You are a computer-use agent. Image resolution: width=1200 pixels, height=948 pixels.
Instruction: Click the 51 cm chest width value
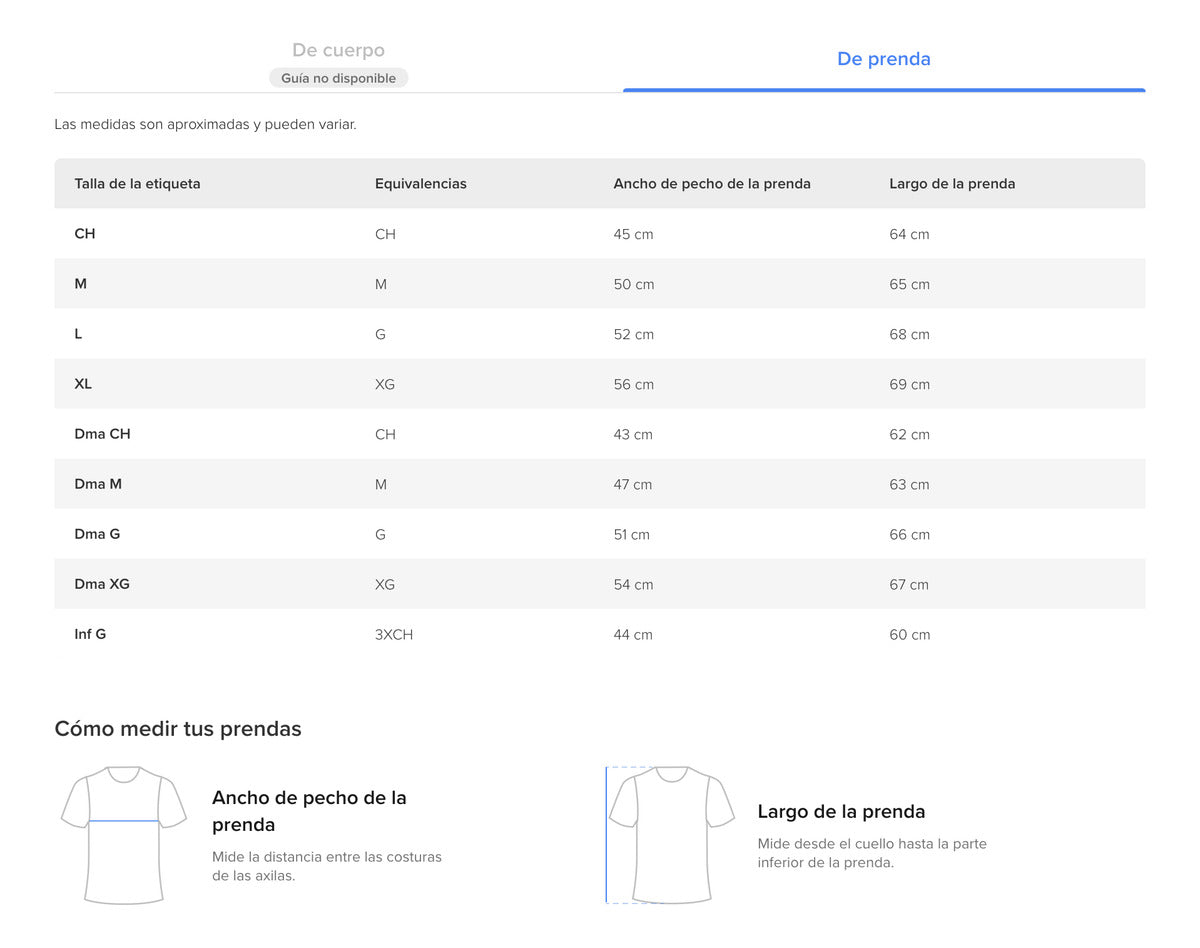[x=631, y=534]
